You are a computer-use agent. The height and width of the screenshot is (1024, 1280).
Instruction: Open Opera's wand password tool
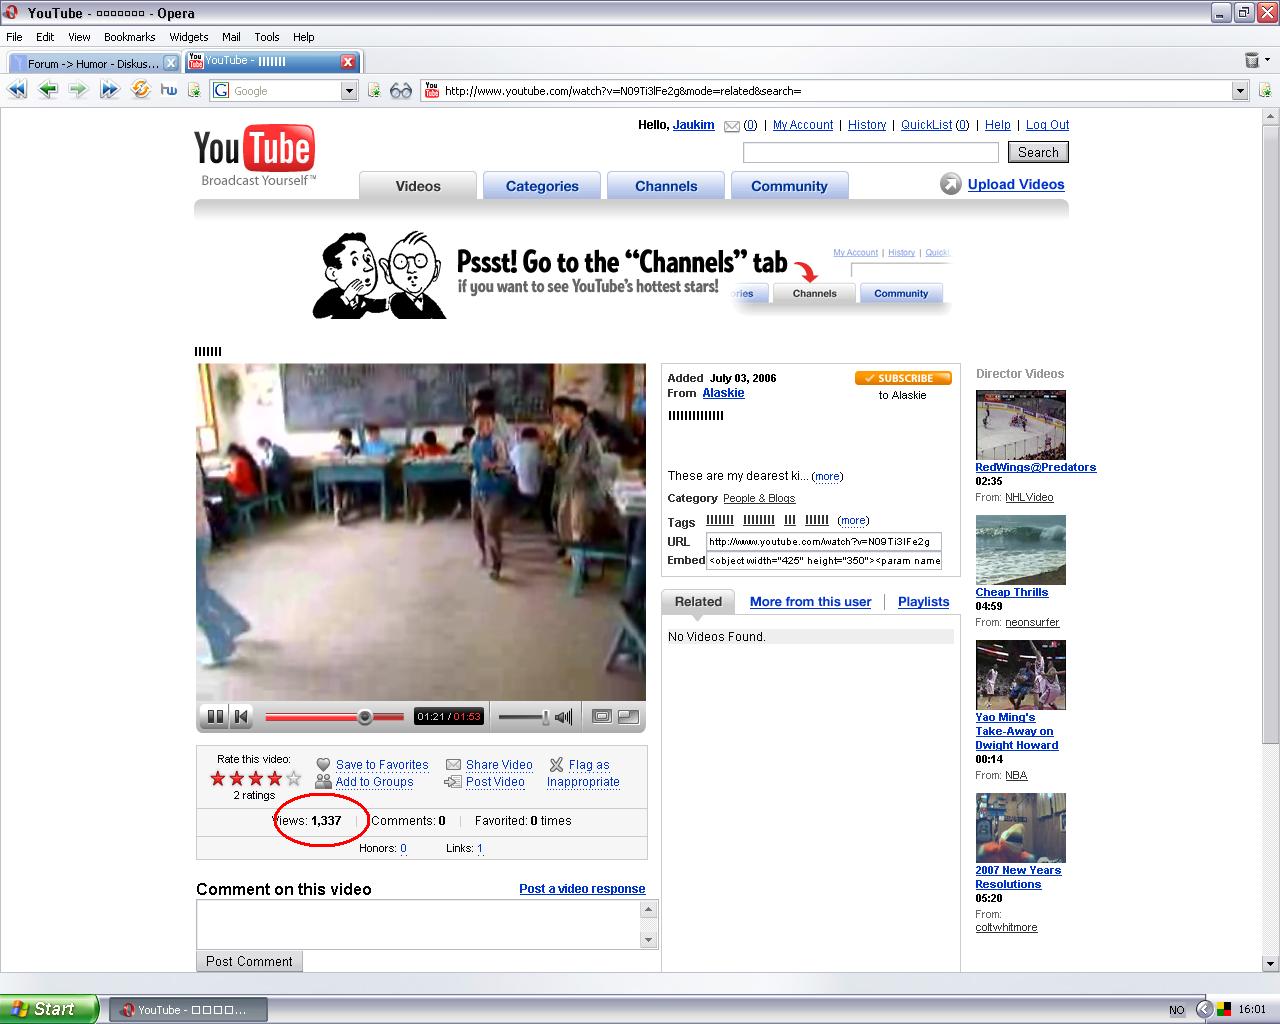169,90
